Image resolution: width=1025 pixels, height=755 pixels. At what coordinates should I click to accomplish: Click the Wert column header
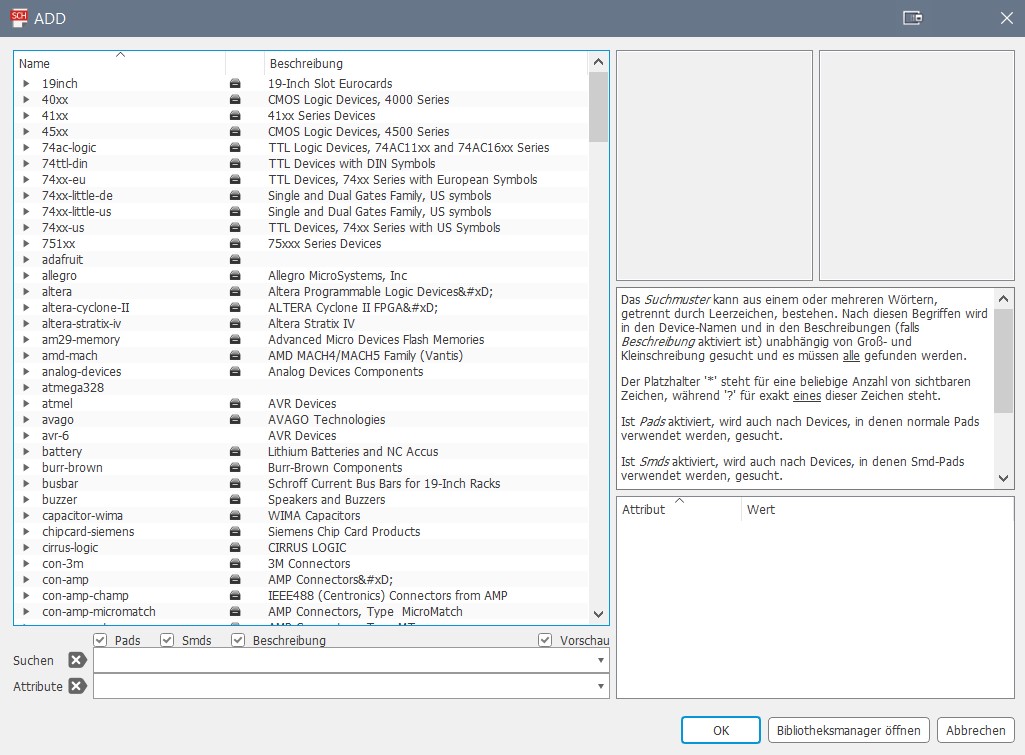click(x=877, y=509)
